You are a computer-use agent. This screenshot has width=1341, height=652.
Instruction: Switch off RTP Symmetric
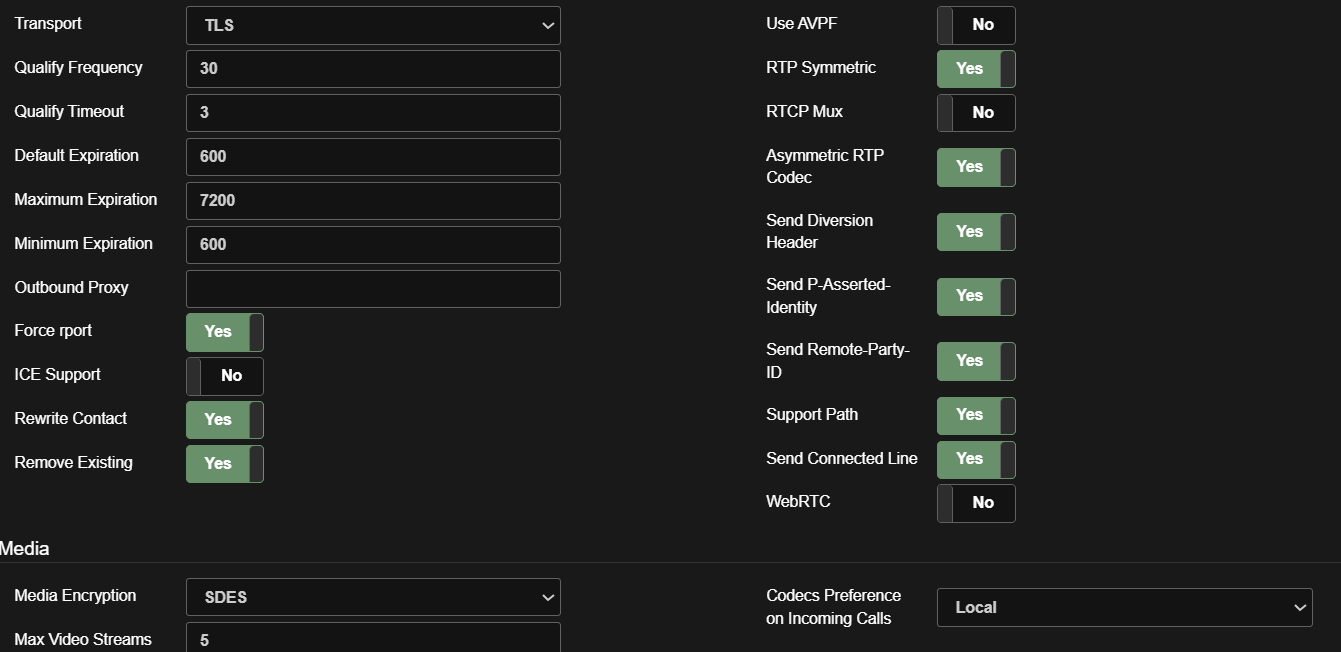click(975, 69)
